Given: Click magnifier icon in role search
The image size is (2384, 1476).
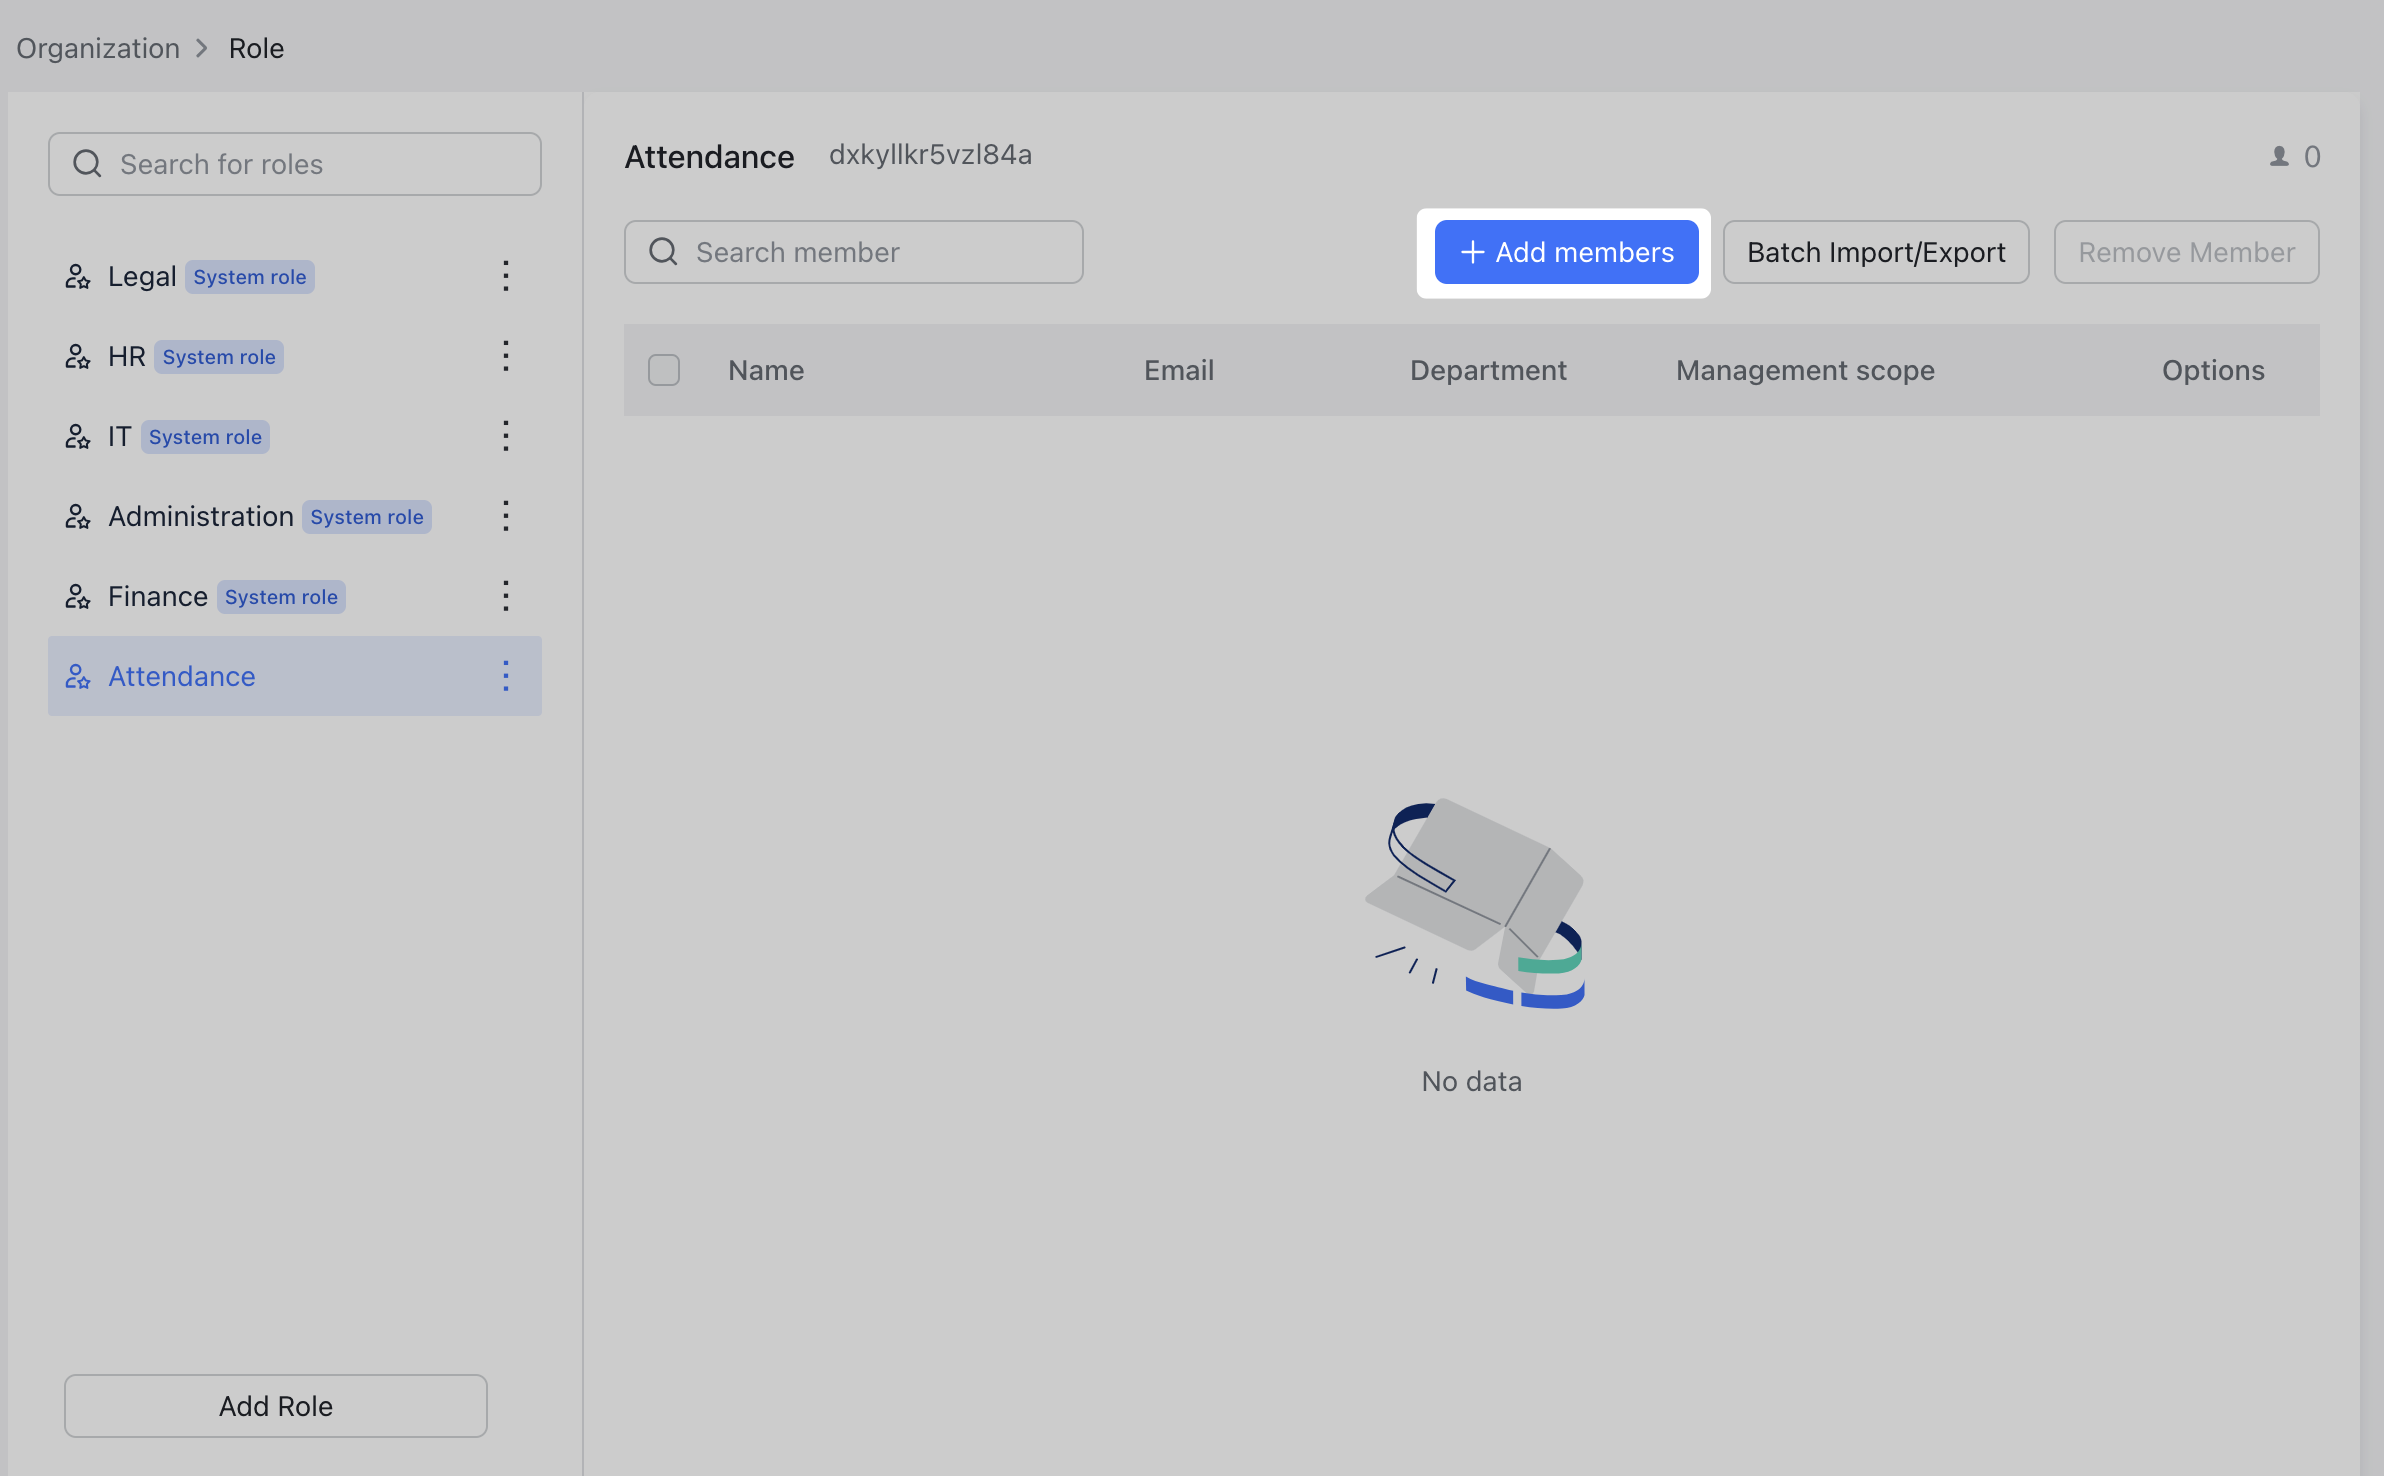Looking at the screenshot, I should [x=88, y=164].
